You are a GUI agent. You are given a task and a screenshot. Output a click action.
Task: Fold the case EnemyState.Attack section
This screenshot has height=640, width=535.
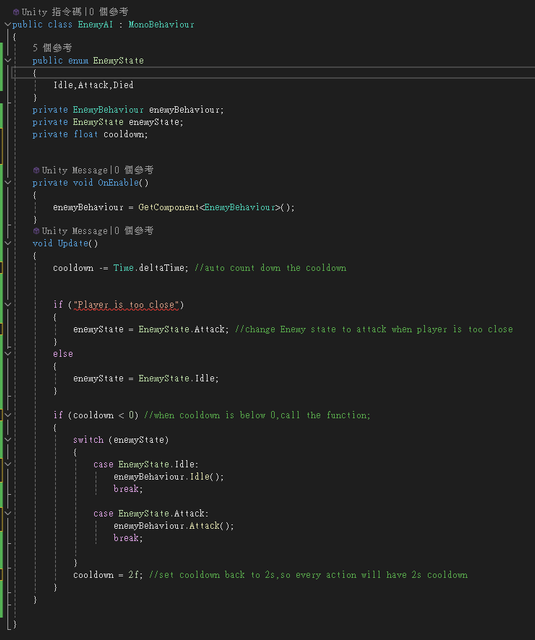[7, 513]
